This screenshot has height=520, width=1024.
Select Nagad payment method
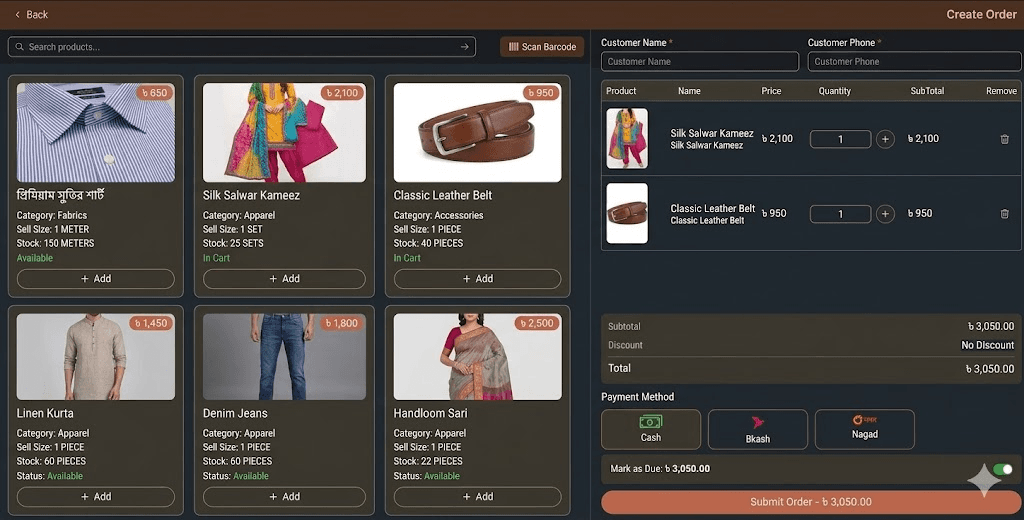[865, 429]
